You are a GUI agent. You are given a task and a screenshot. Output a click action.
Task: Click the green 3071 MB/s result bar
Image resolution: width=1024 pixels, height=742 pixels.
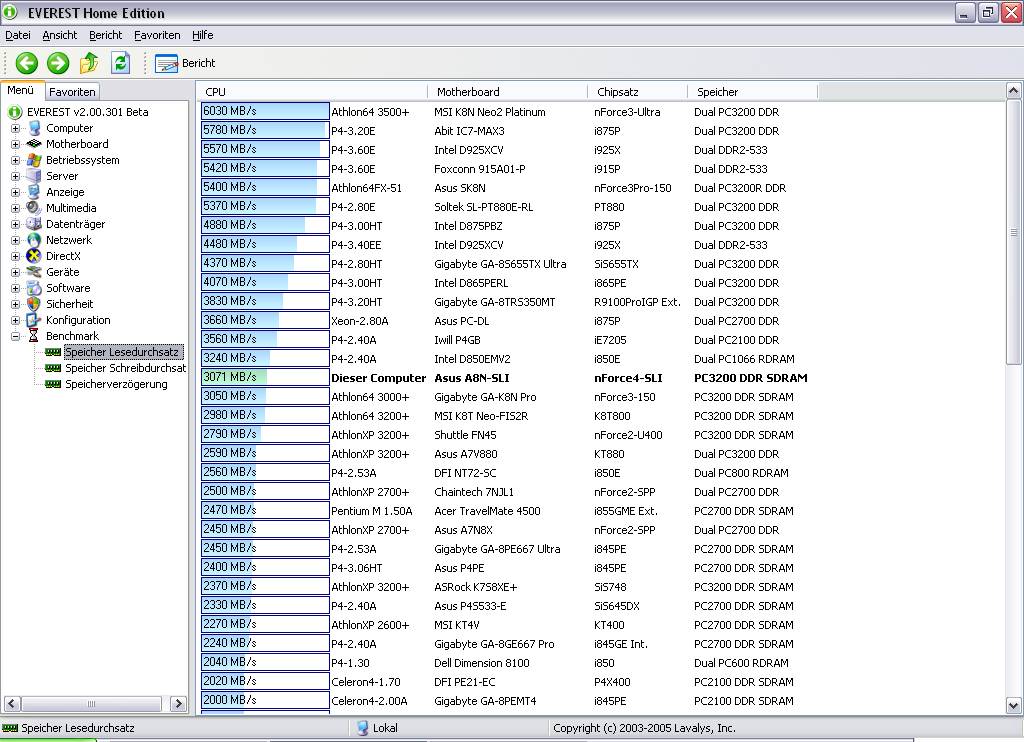coord(265,377)
